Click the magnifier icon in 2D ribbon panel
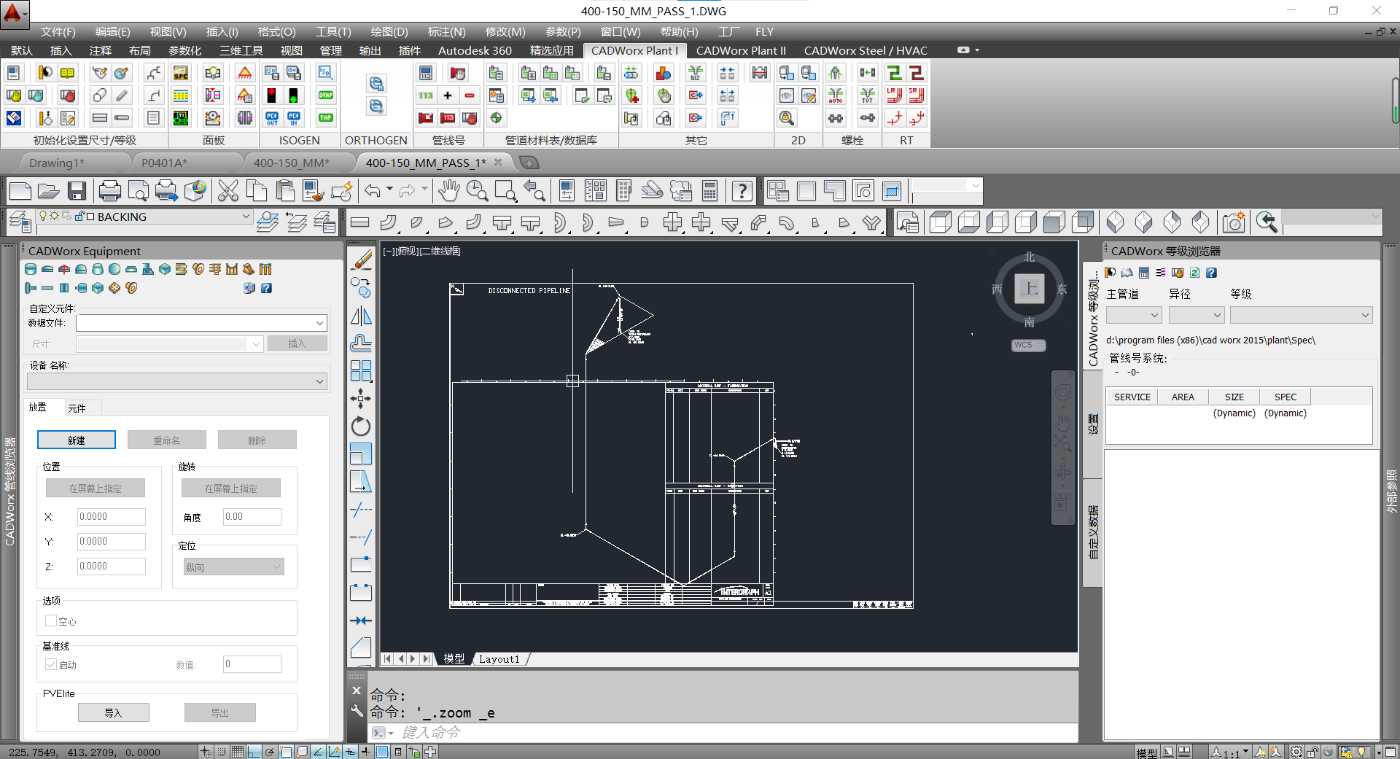The width and height of the screenshot is (1400, 759). [x=787, y=118]
